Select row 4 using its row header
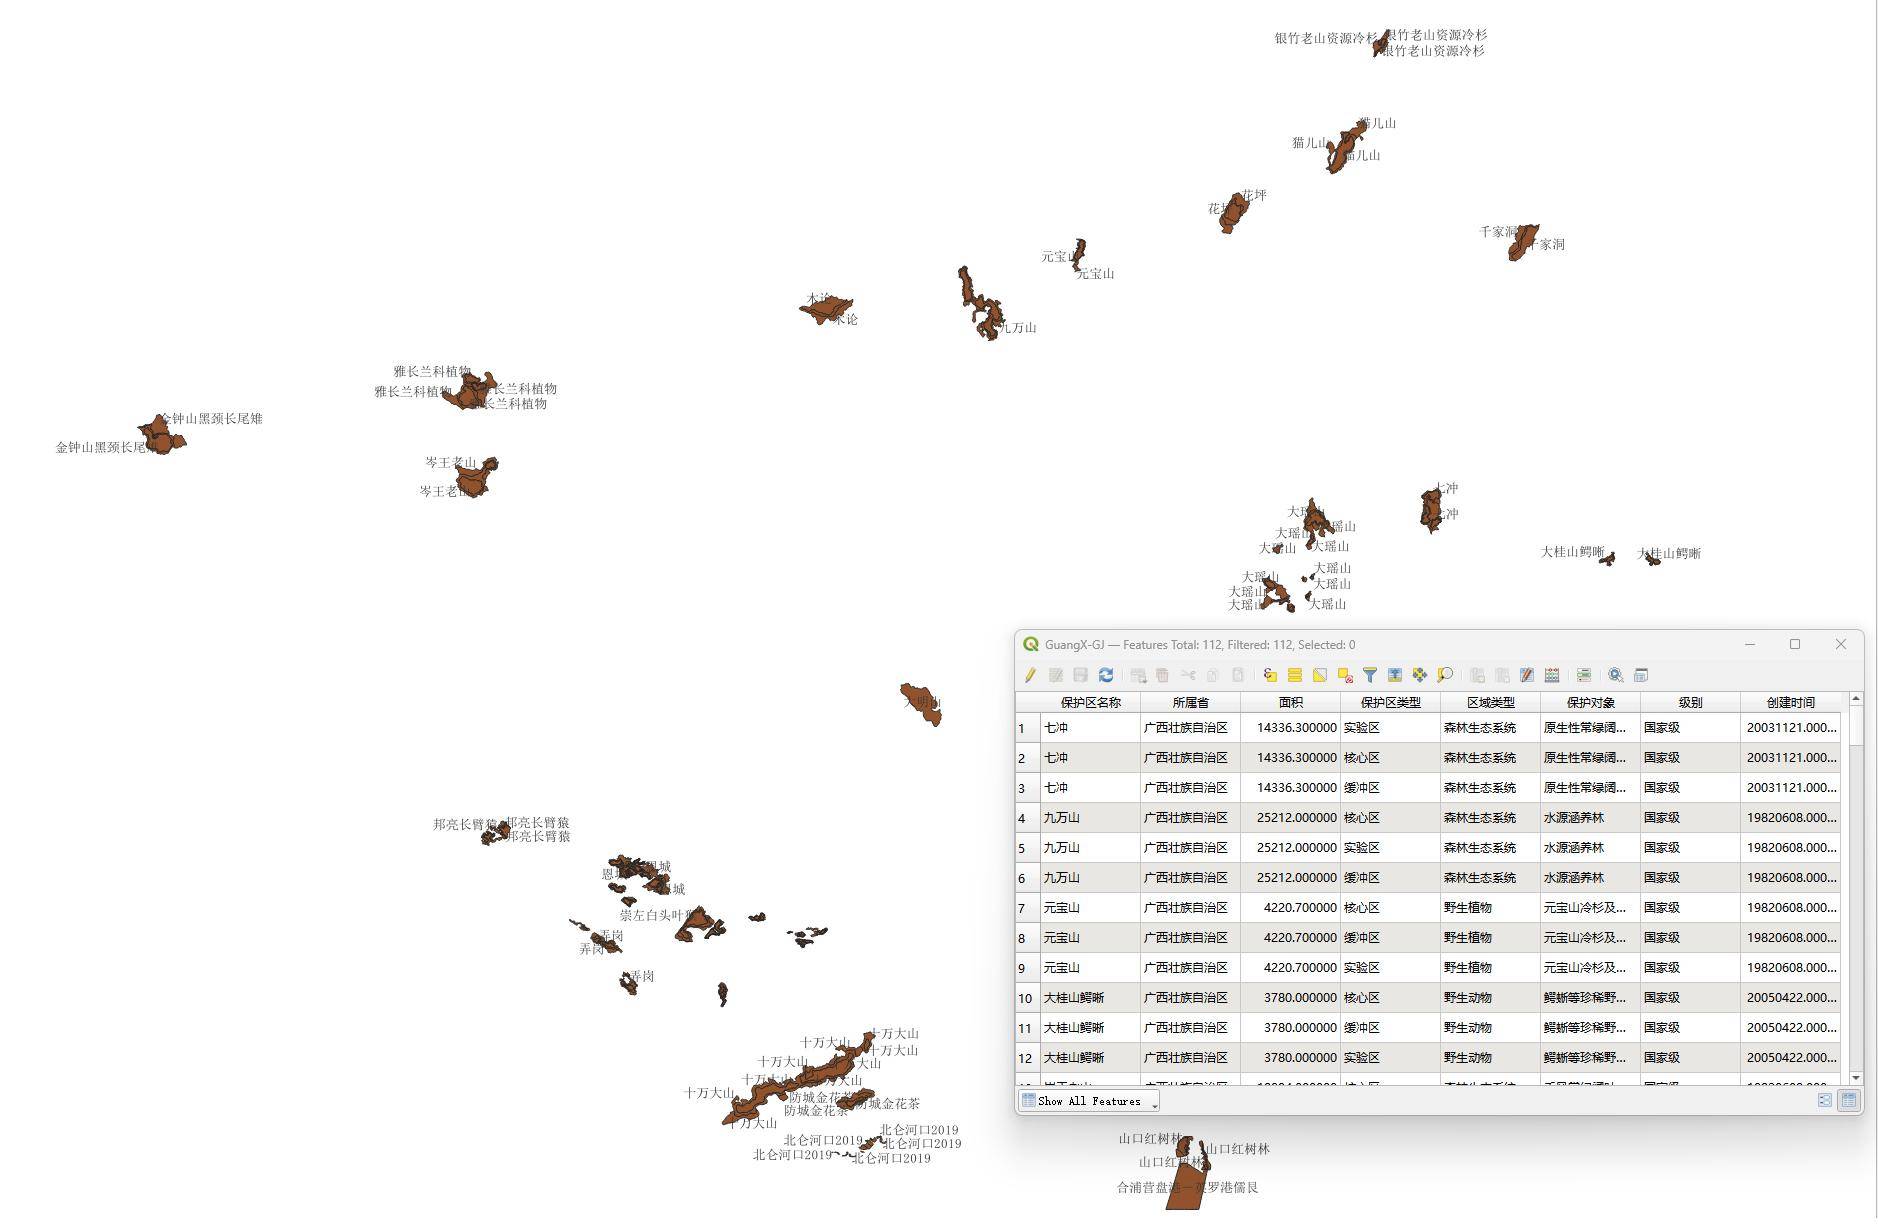Viewport: 1878px width, 1231px height. [x=1027, y=818]
